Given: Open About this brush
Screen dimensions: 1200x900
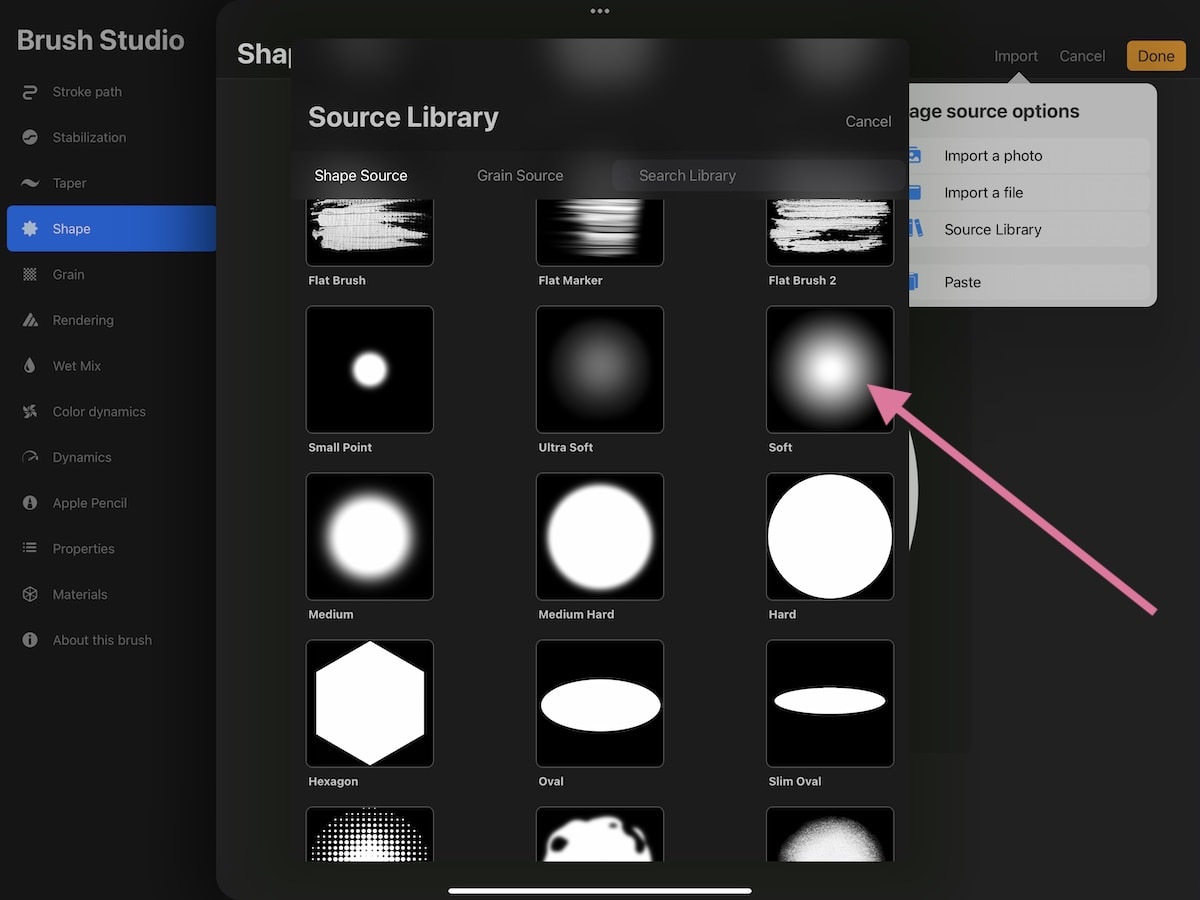Looking at the screenshot, I should pos(110,640).
